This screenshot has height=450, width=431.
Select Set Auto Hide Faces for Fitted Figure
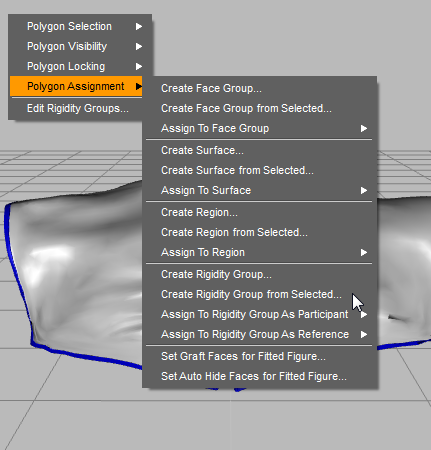pos(260,376)
